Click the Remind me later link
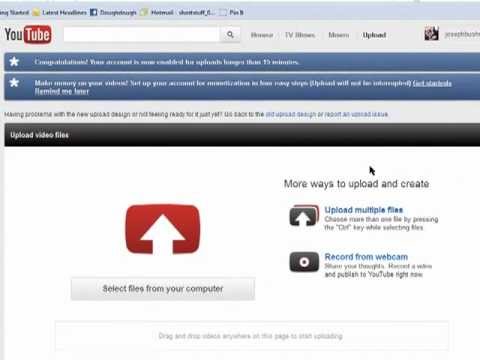 pyautogui.click(x=62, y=91)
